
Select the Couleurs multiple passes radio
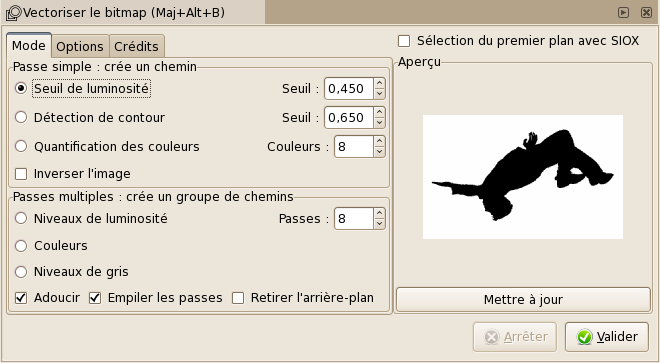pyautogui.click(x=21, y=246)
